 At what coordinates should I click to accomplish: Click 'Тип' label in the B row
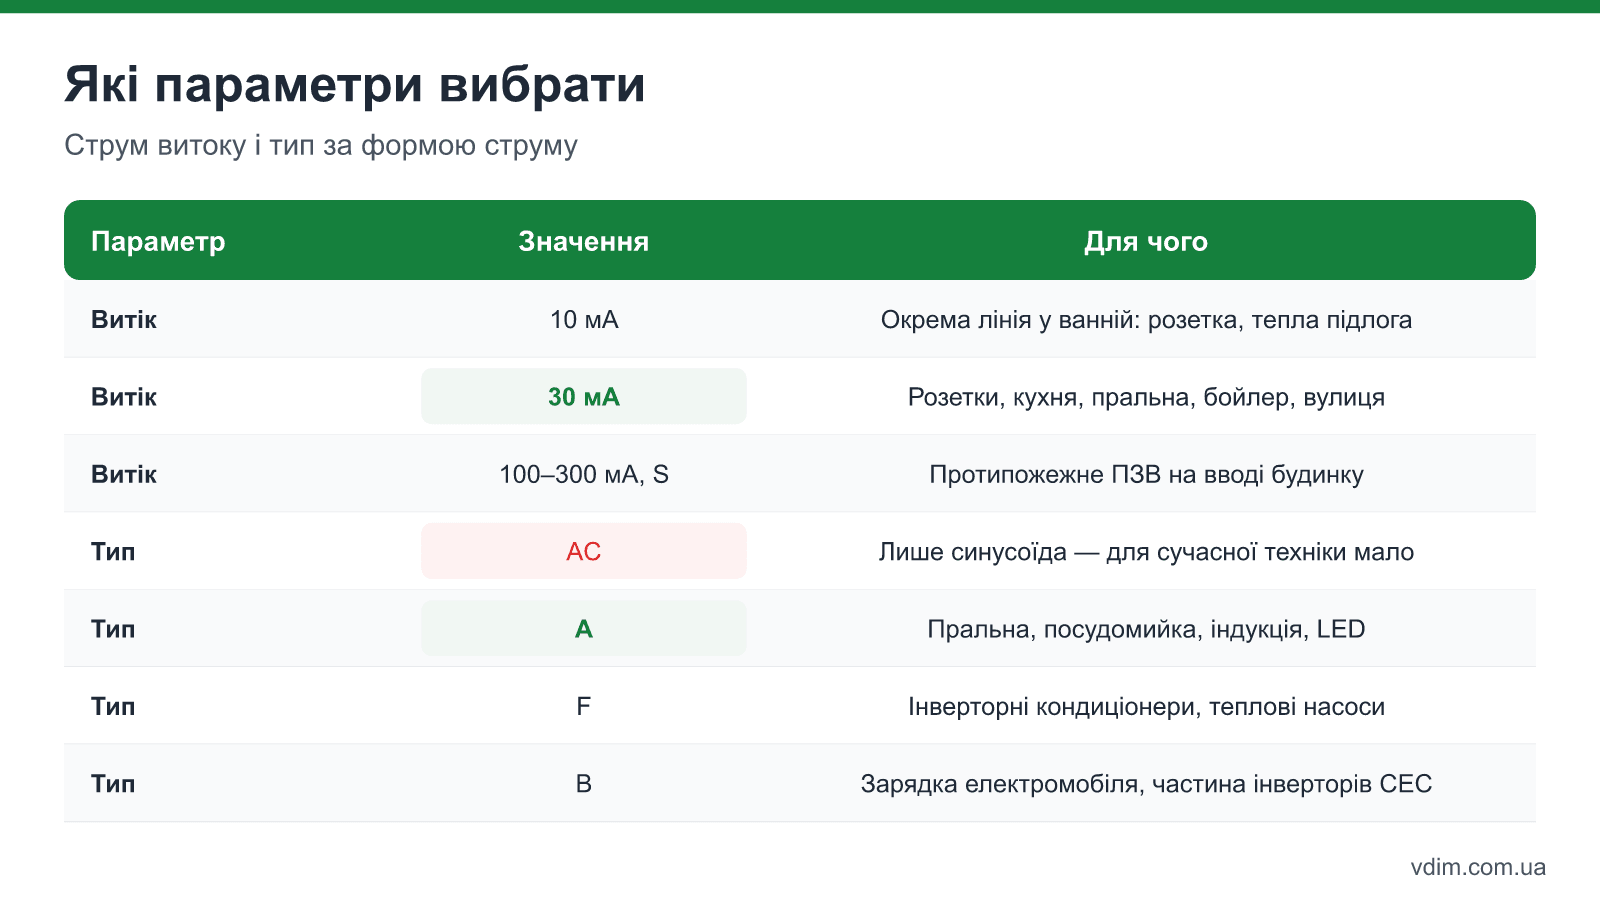click(113, 784)
